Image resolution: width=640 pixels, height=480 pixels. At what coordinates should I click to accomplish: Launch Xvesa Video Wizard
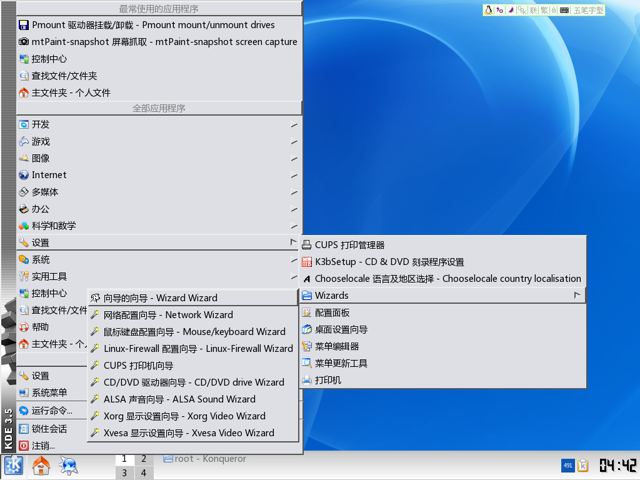pos(193,433)
